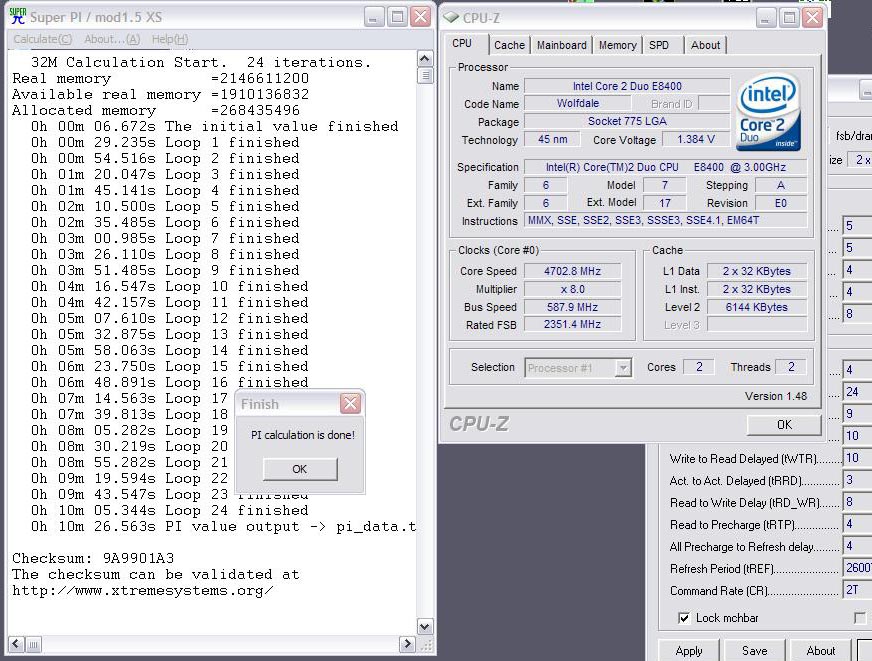
Task: Minimize the CPU-Z window
Action: click(766, 18)
